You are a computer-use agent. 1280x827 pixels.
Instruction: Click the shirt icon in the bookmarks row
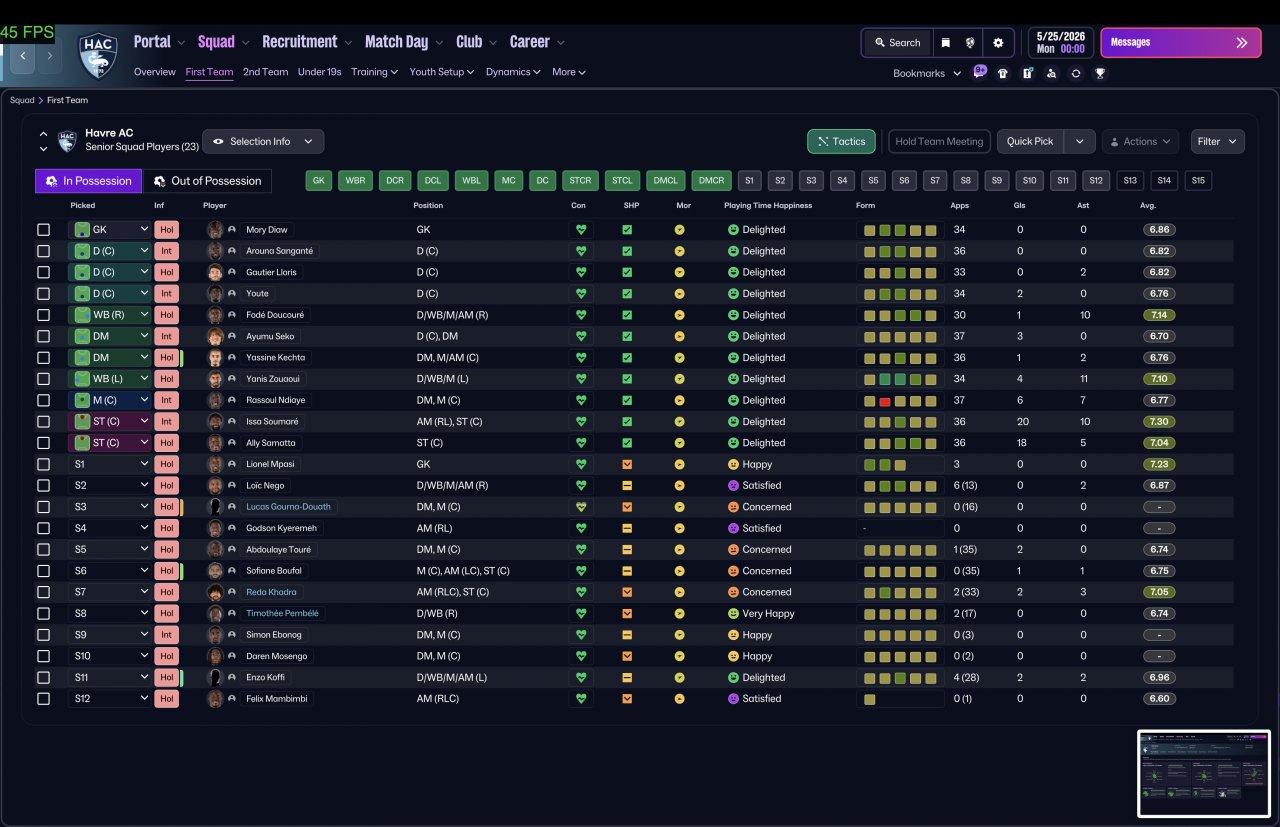point(1003,73)
